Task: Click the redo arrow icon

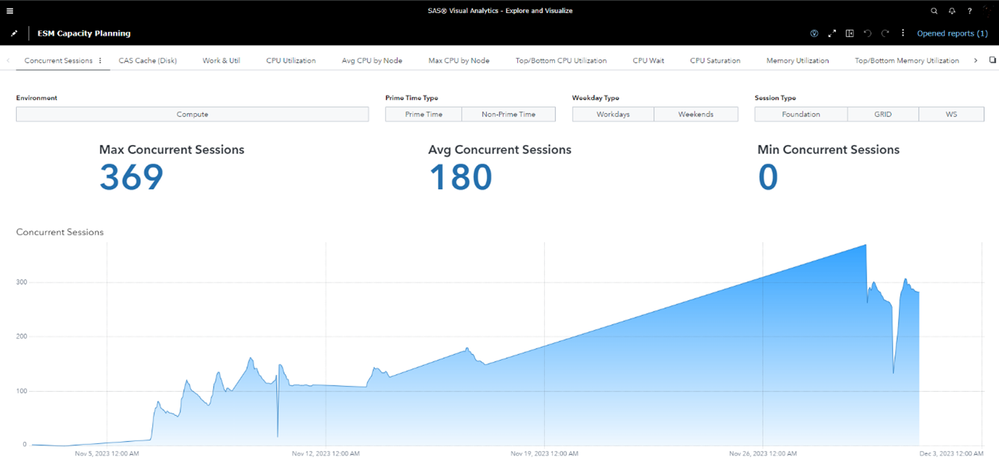Action: pos(885,33)
